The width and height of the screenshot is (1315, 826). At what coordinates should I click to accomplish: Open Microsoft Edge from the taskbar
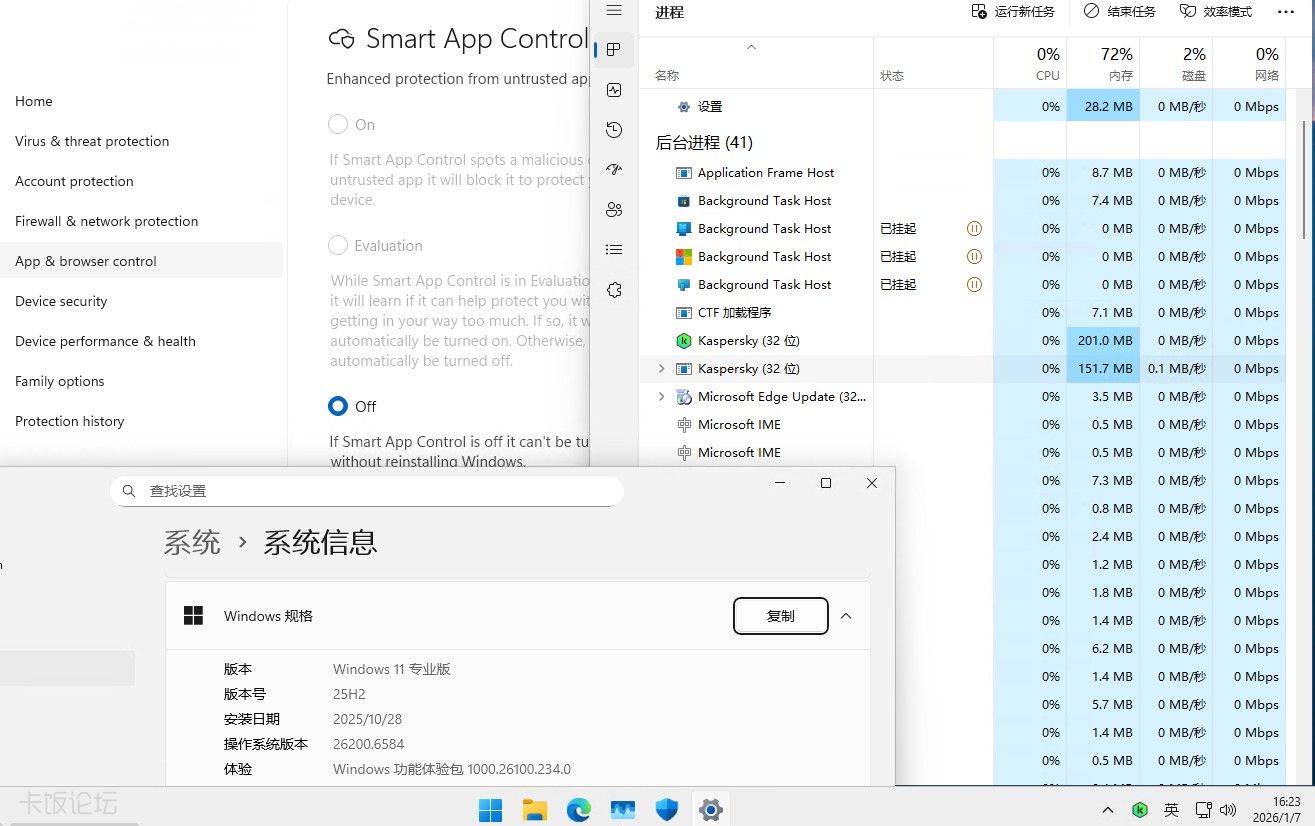[579, 810]
